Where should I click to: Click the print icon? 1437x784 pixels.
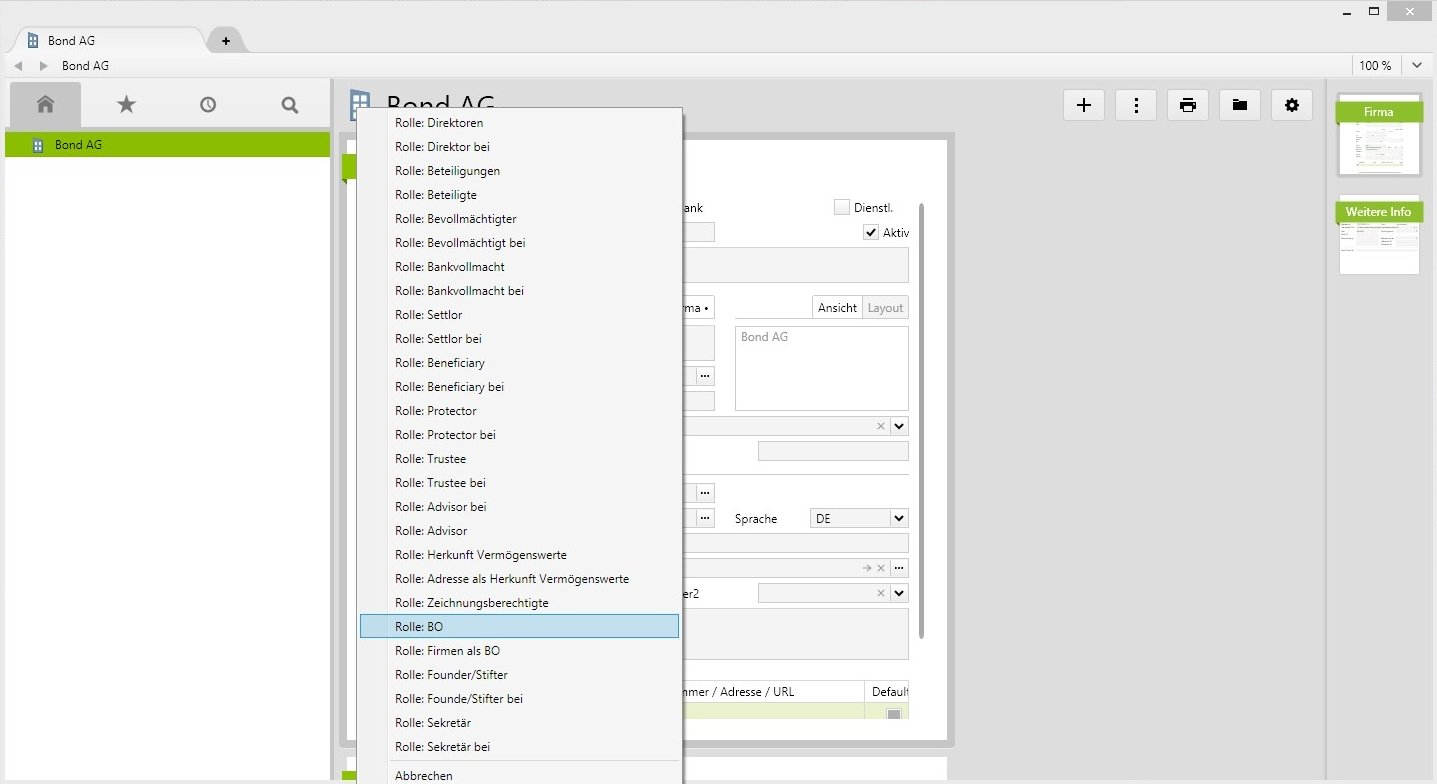1188,105
